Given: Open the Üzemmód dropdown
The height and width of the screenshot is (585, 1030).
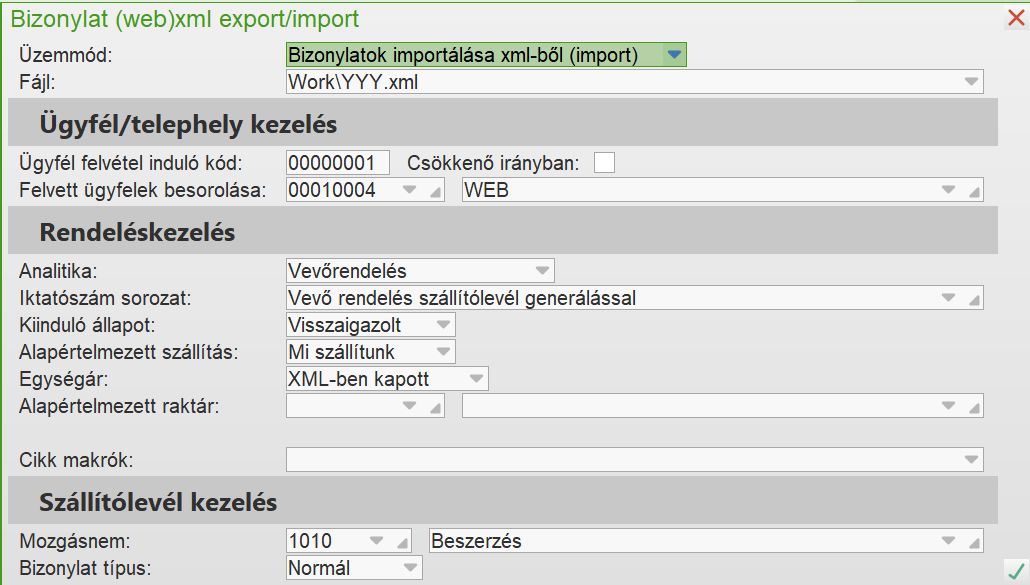Looking at the screenshot, I should point(675,55).
